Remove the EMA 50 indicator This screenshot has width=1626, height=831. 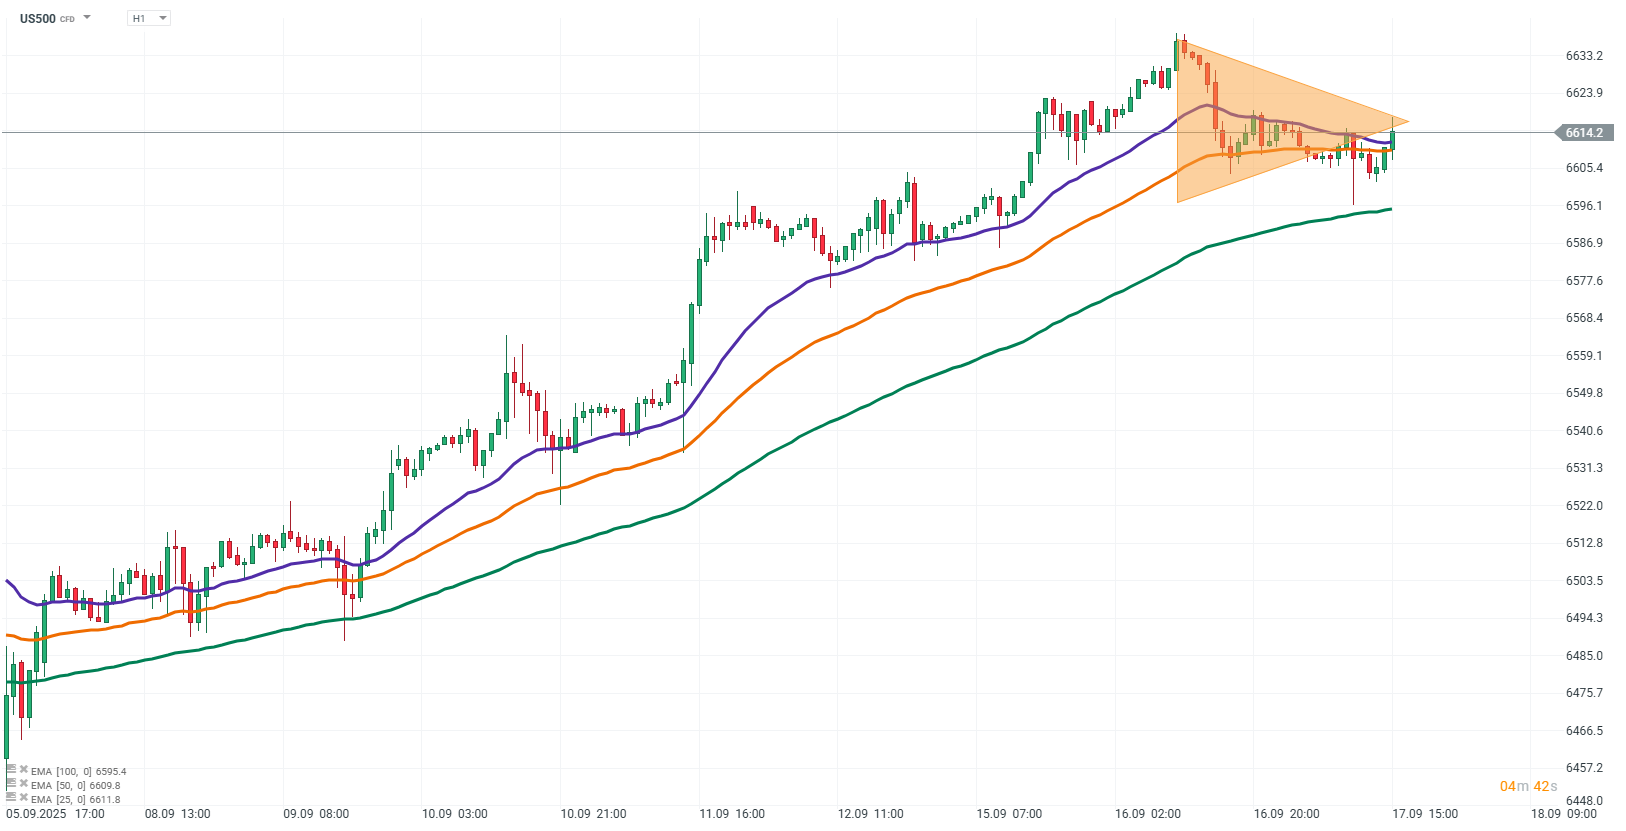coord(23,785)
